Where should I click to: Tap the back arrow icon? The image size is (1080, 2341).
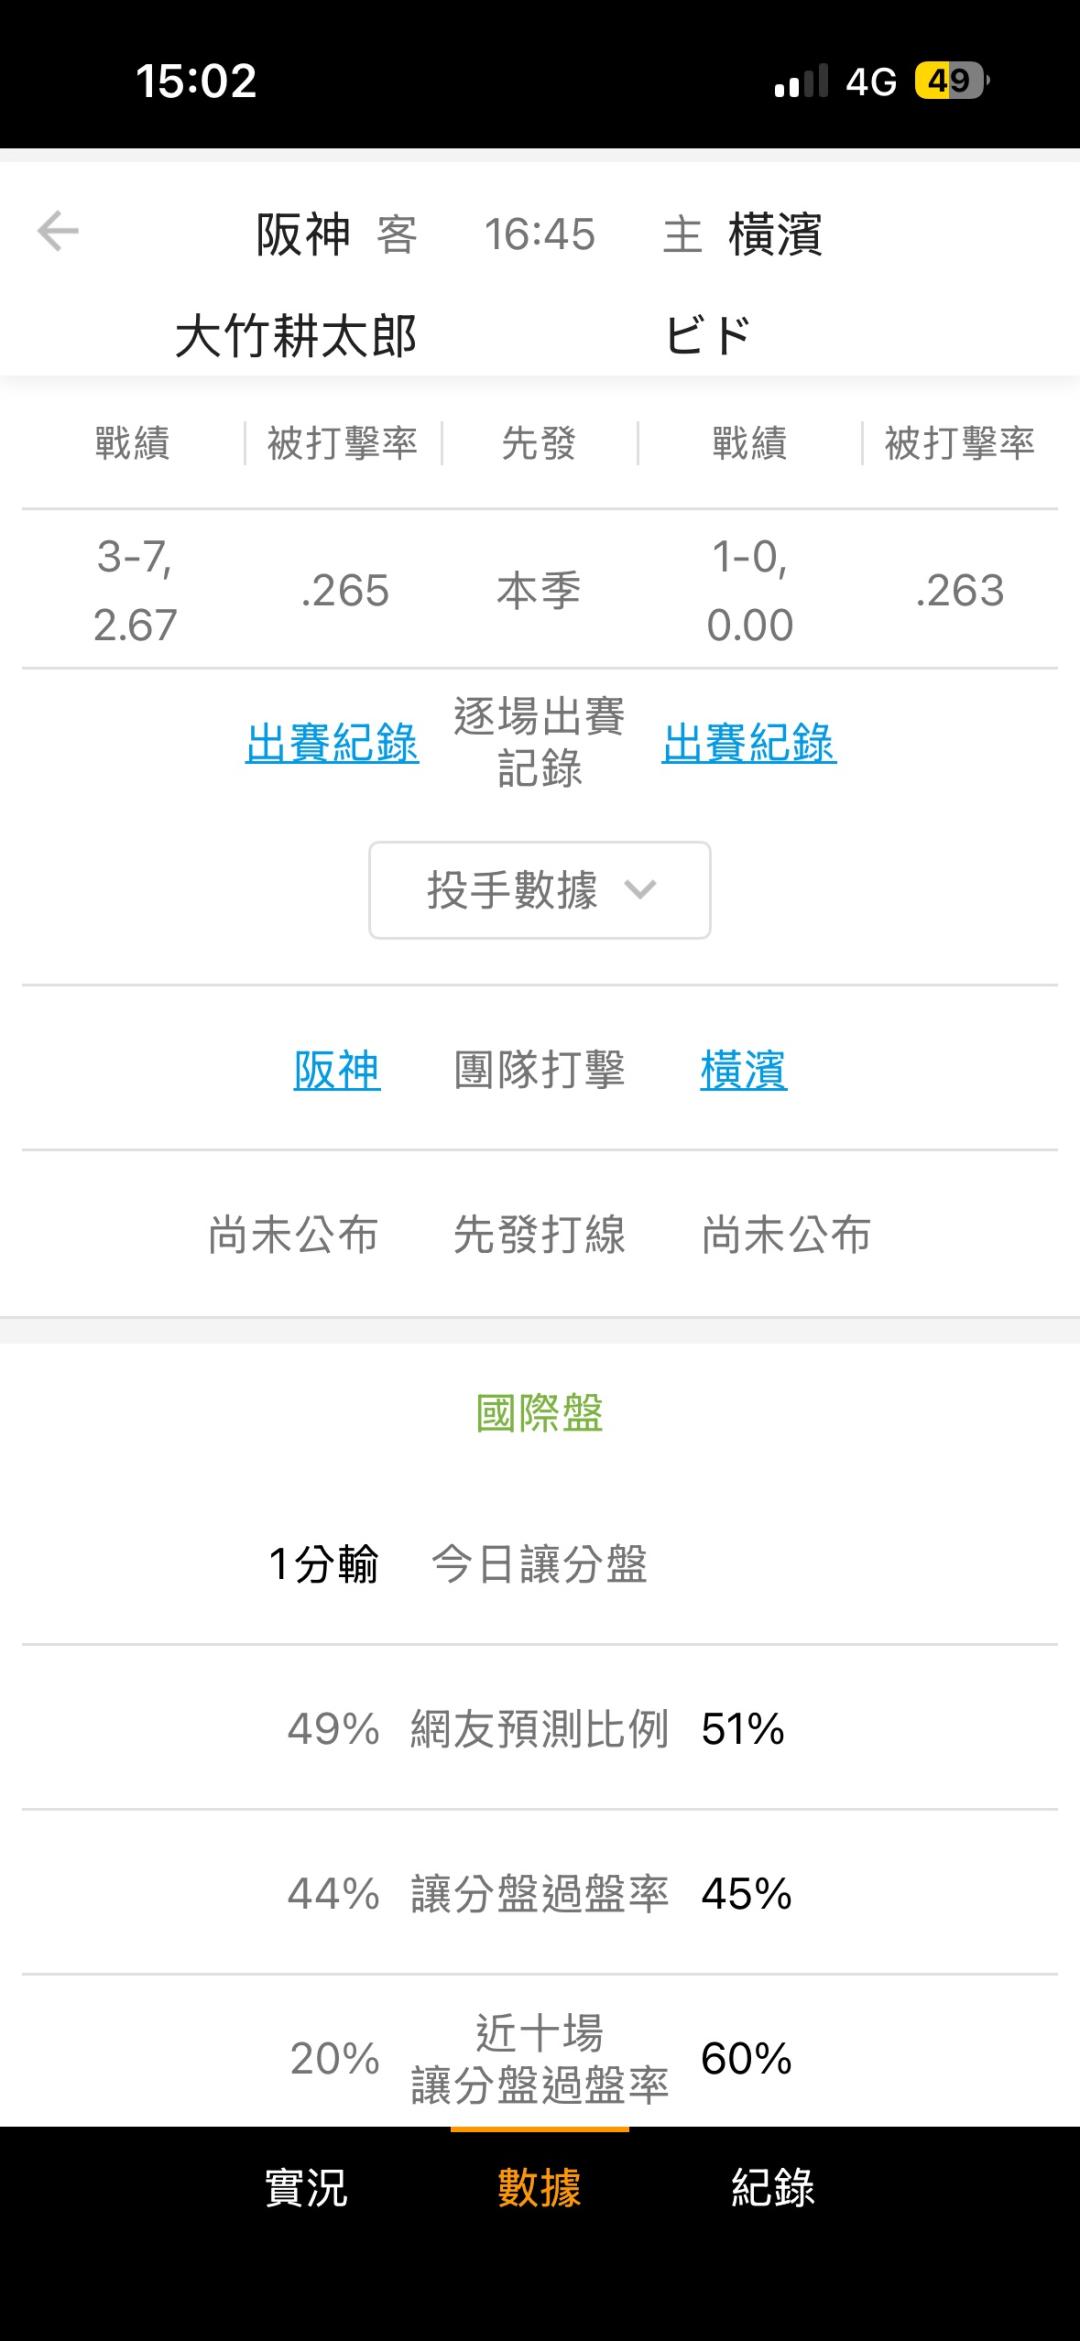tap(58, 231)
